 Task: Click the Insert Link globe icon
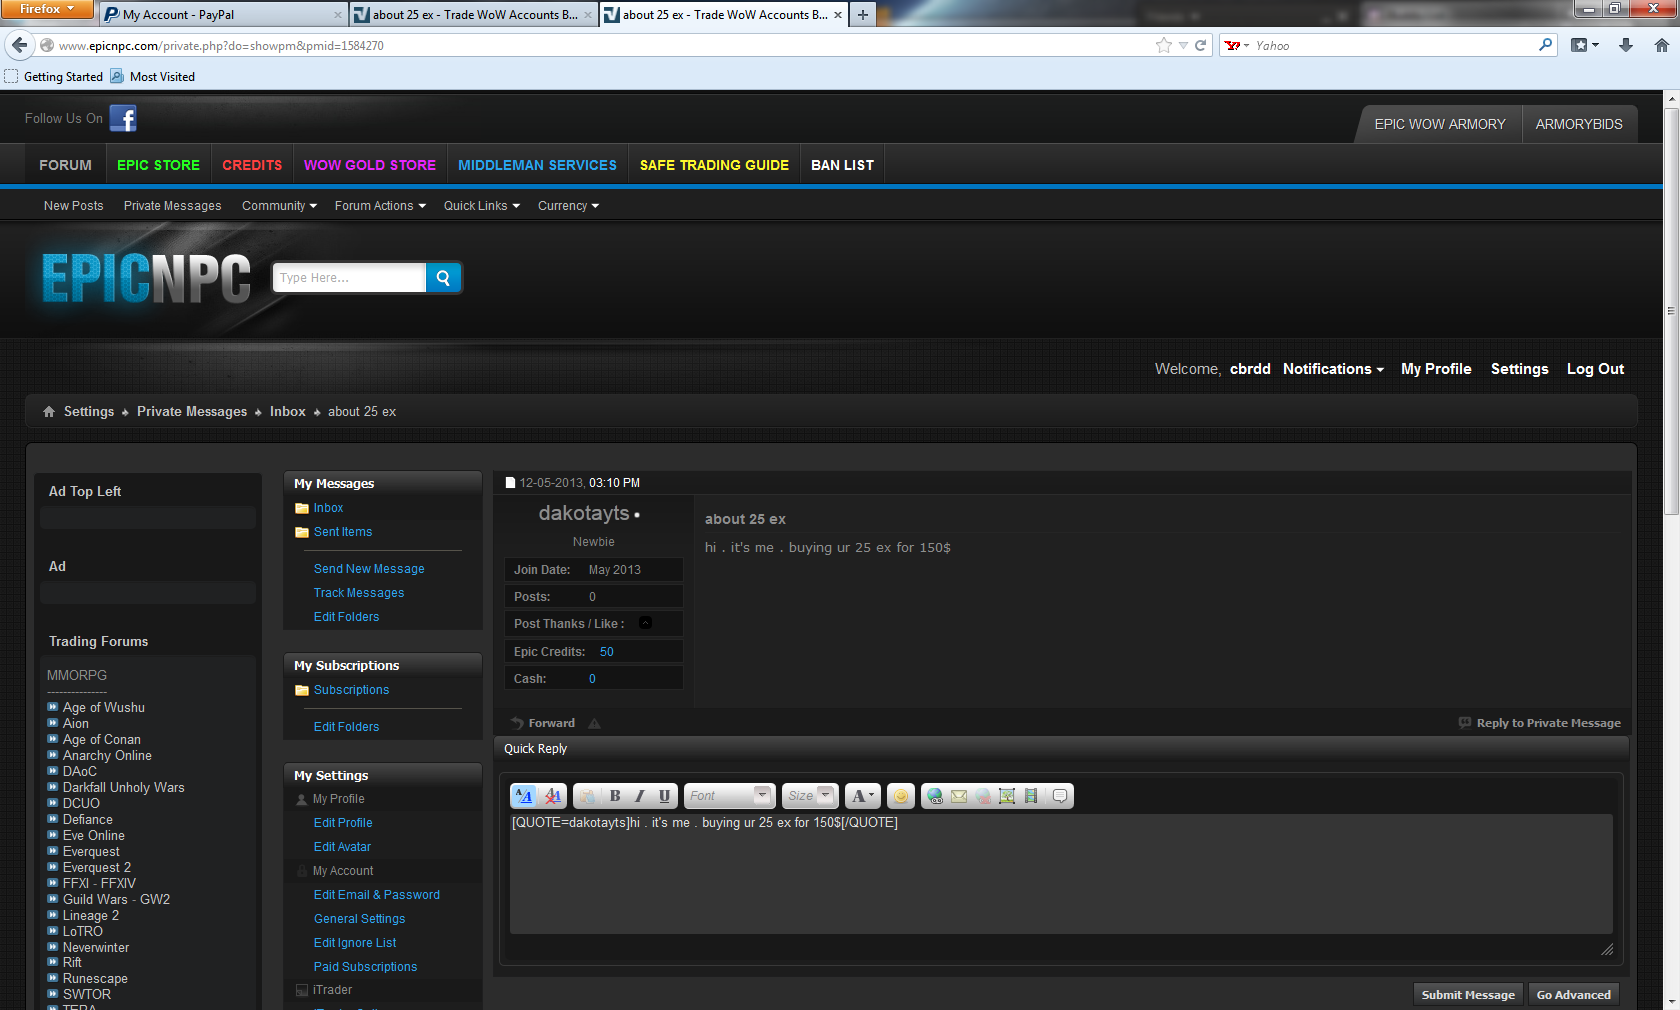(x=935, y=796)
